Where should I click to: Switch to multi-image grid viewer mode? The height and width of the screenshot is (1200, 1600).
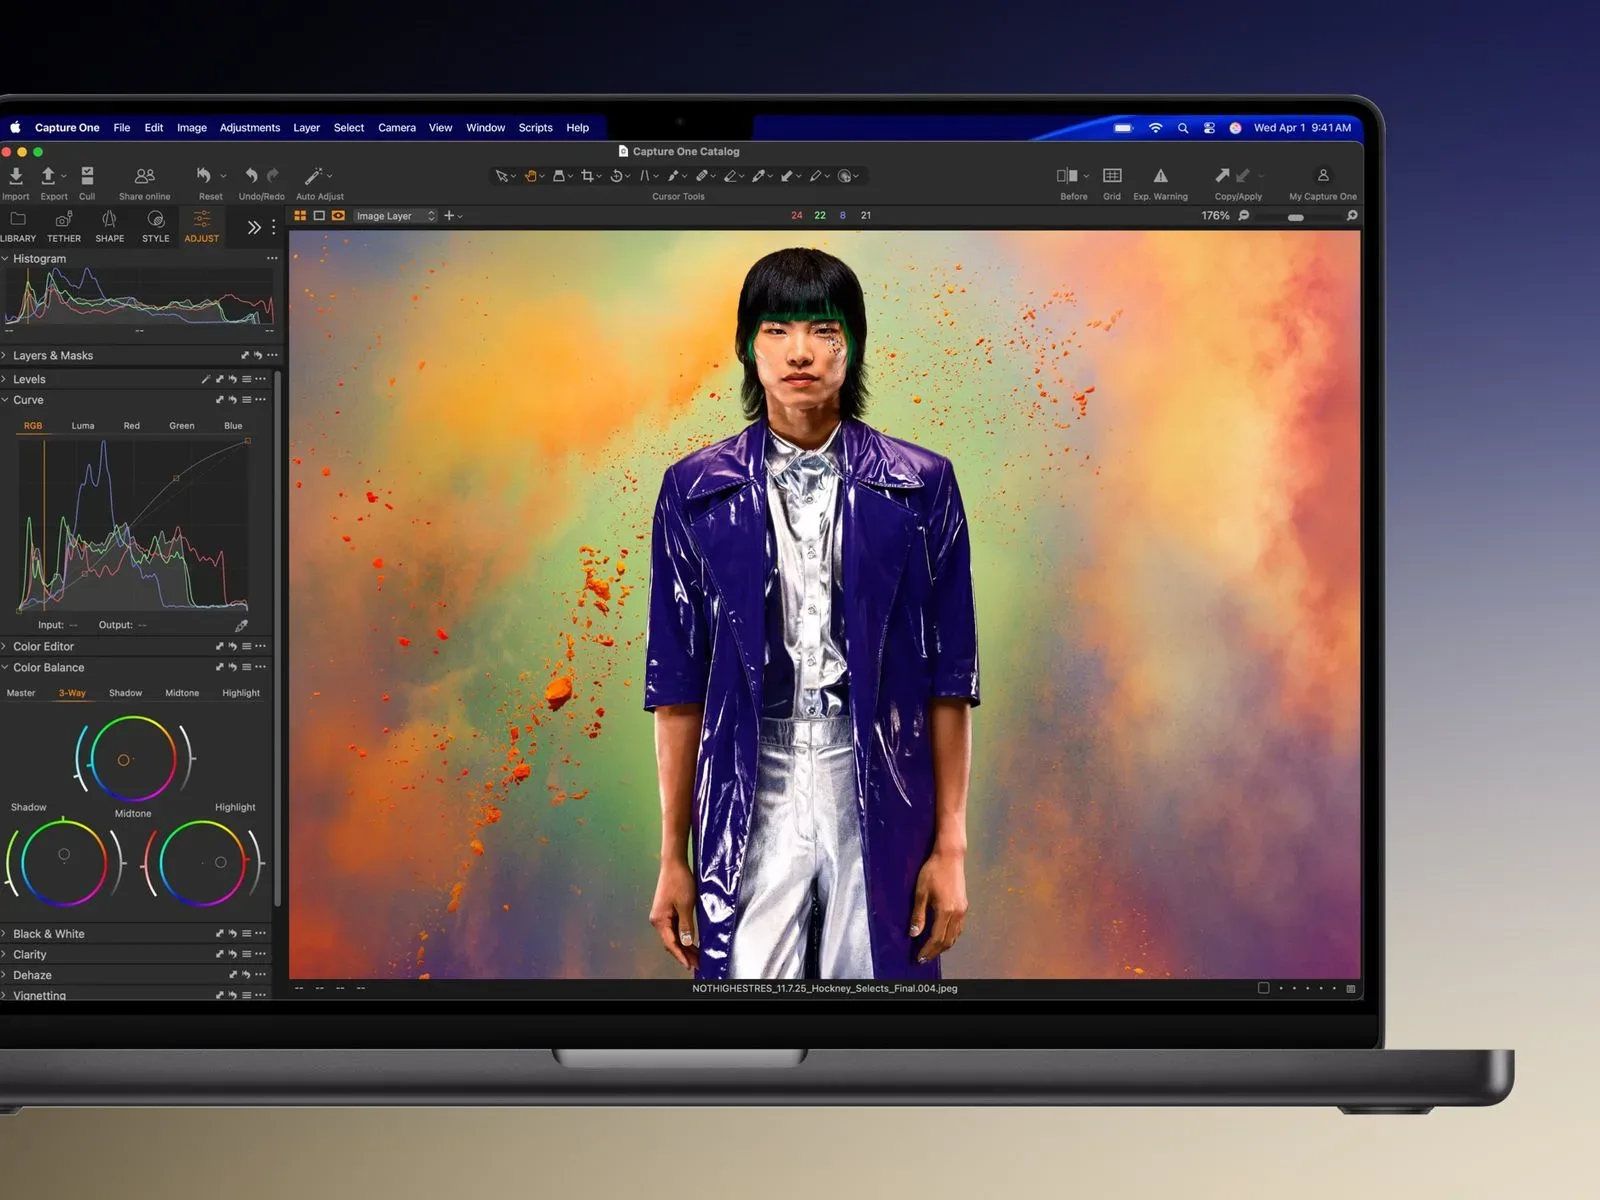pyautogui.click(x=300, y=216)
